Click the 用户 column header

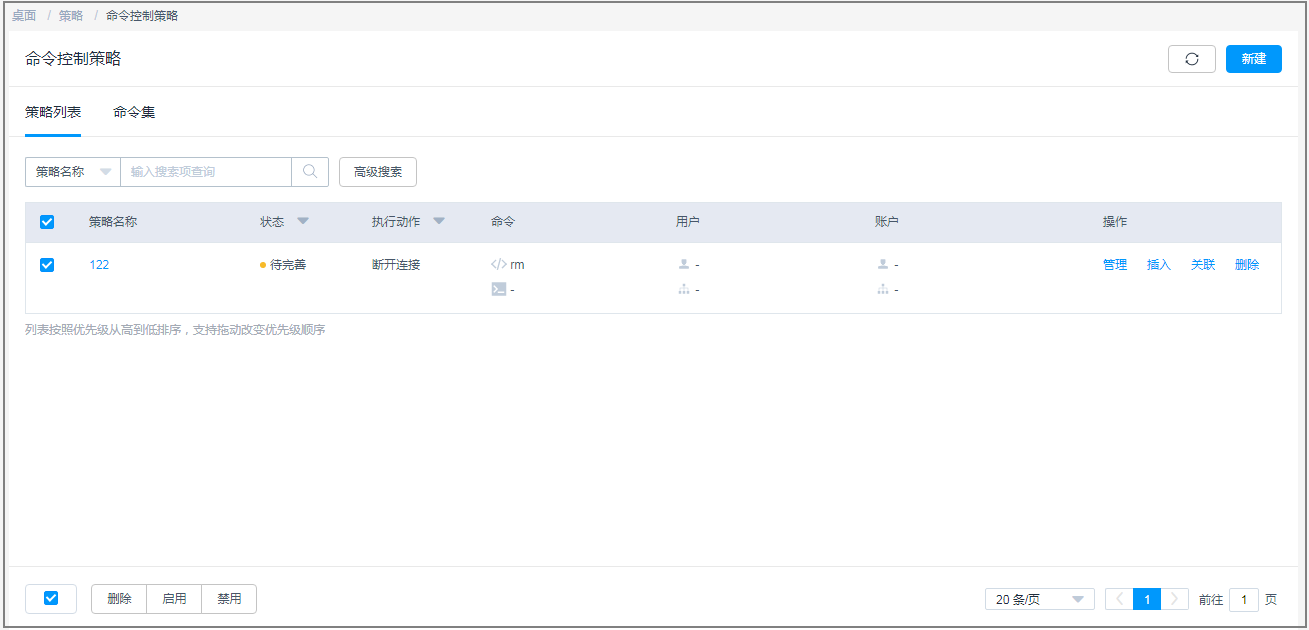688,222
